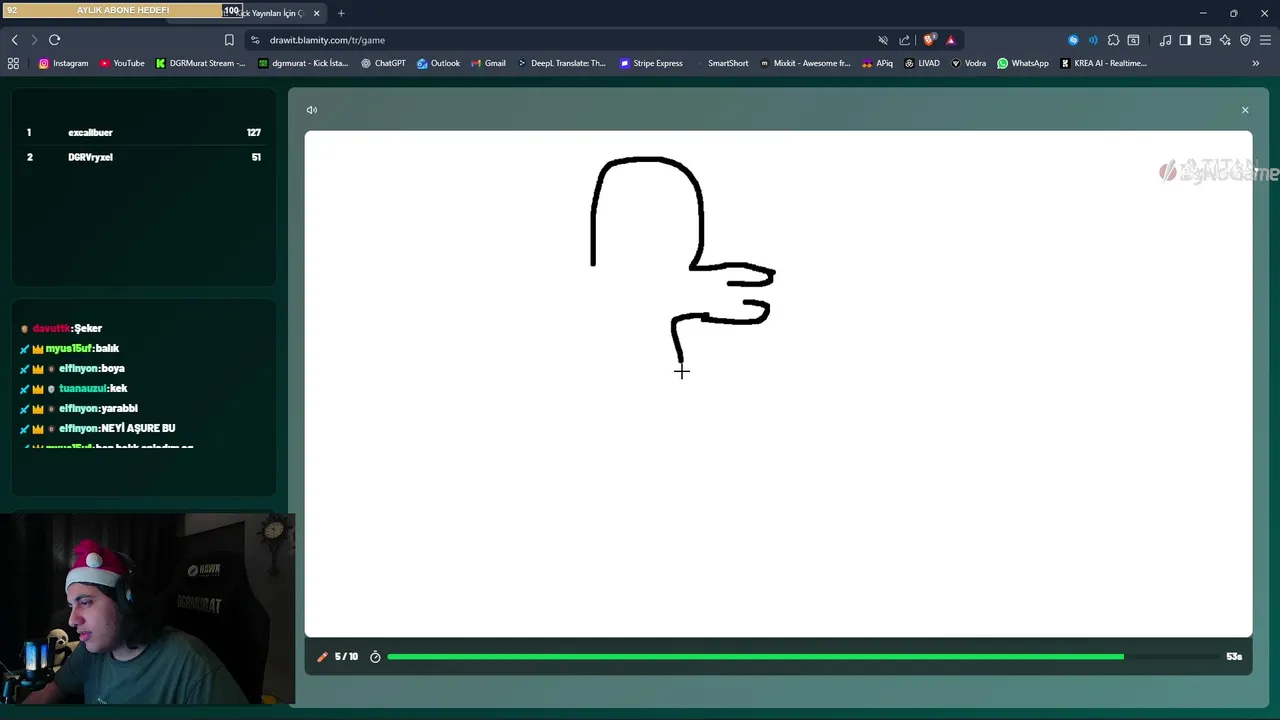
Task: Click the green countdown progress bar
Action: click(x=755, y=657)
